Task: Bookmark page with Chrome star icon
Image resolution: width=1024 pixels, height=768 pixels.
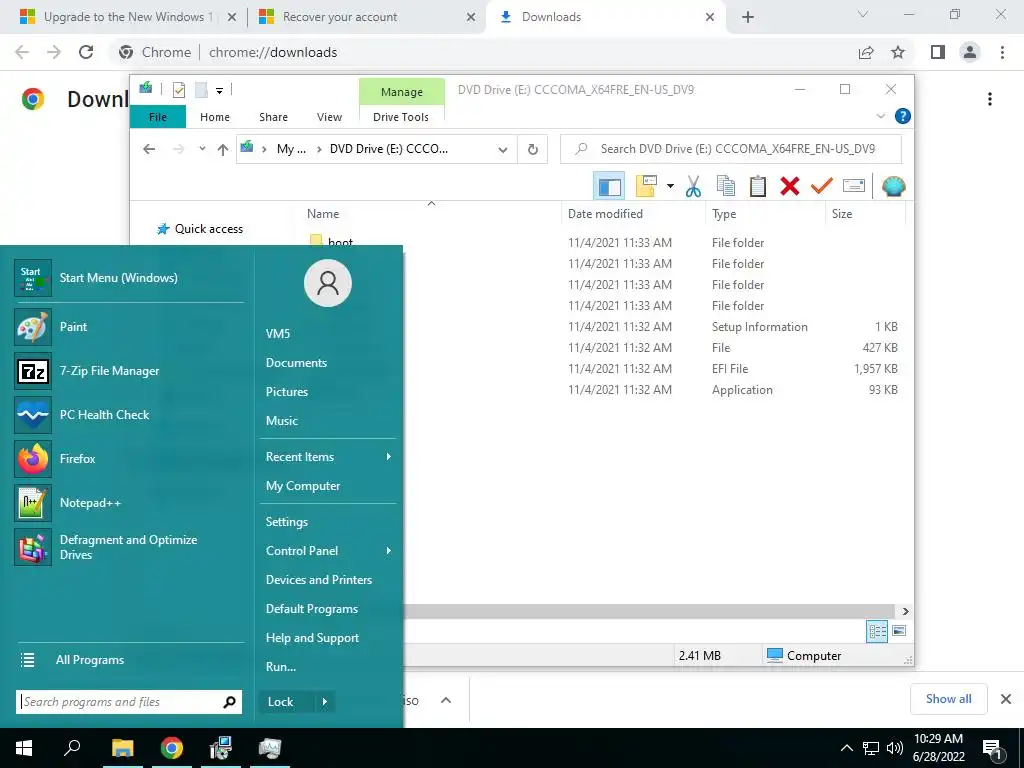Action: [898, 52]
